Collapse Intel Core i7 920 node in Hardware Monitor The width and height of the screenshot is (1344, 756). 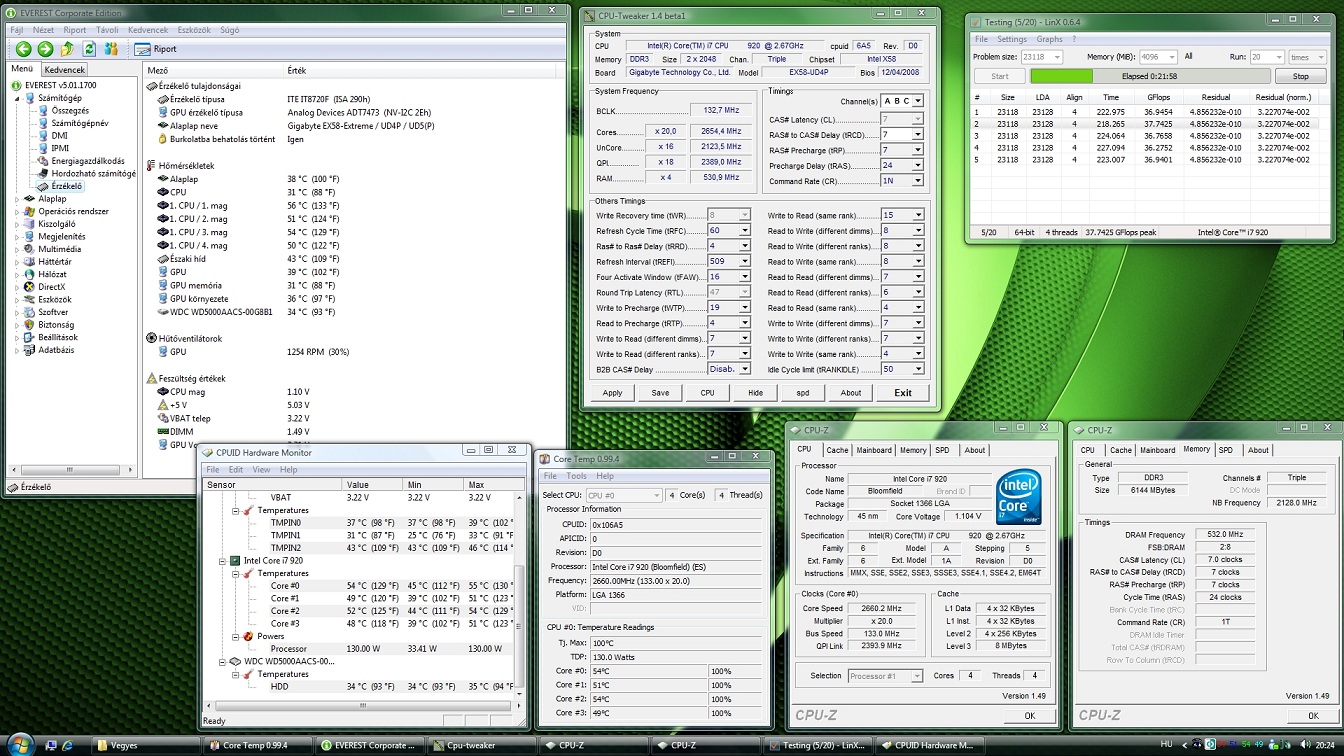pos(222,561)
